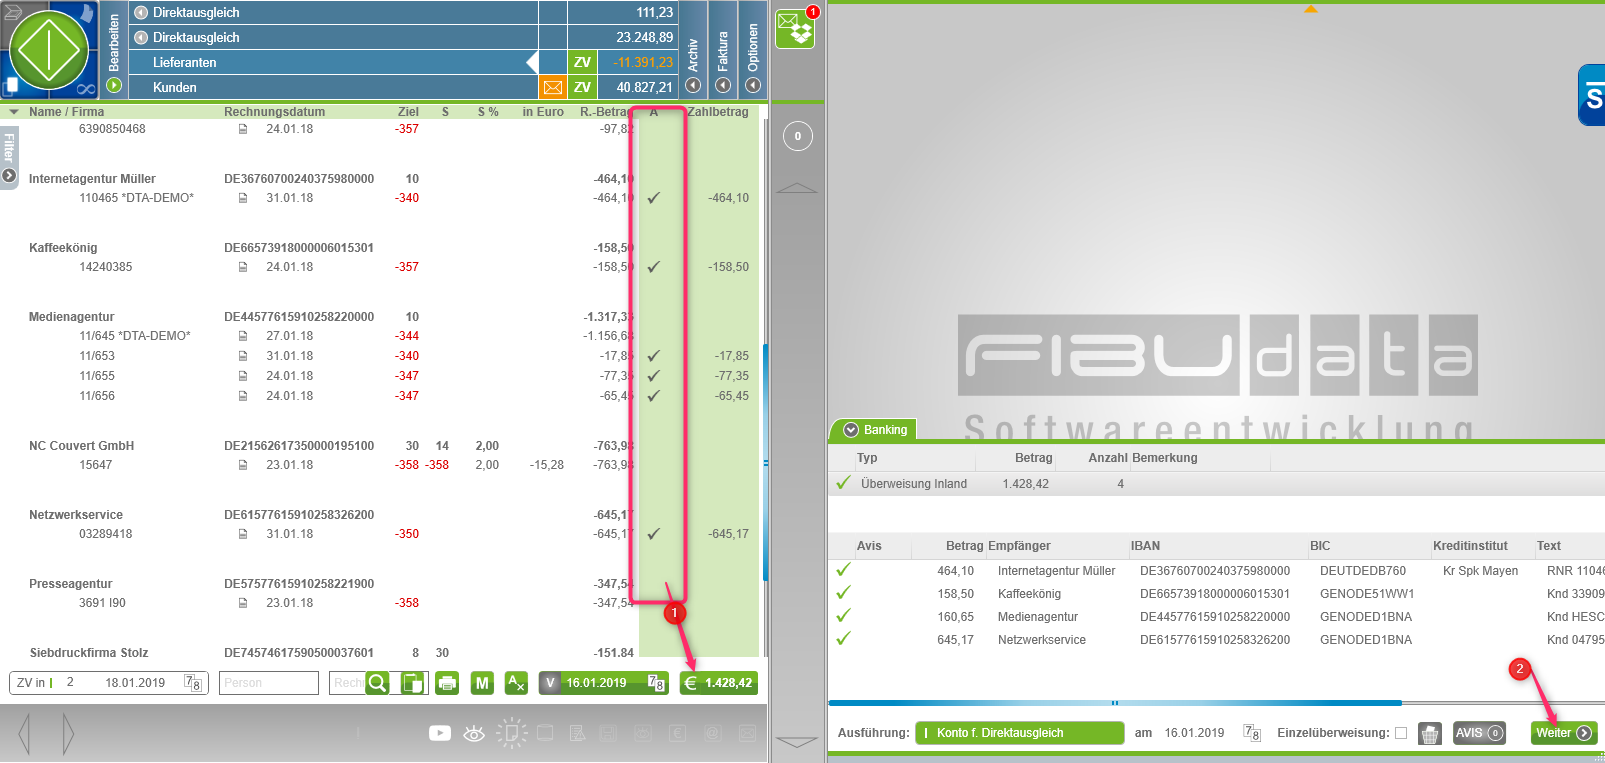
Task: Click the YouTube video icon
Action: (440, 733)
